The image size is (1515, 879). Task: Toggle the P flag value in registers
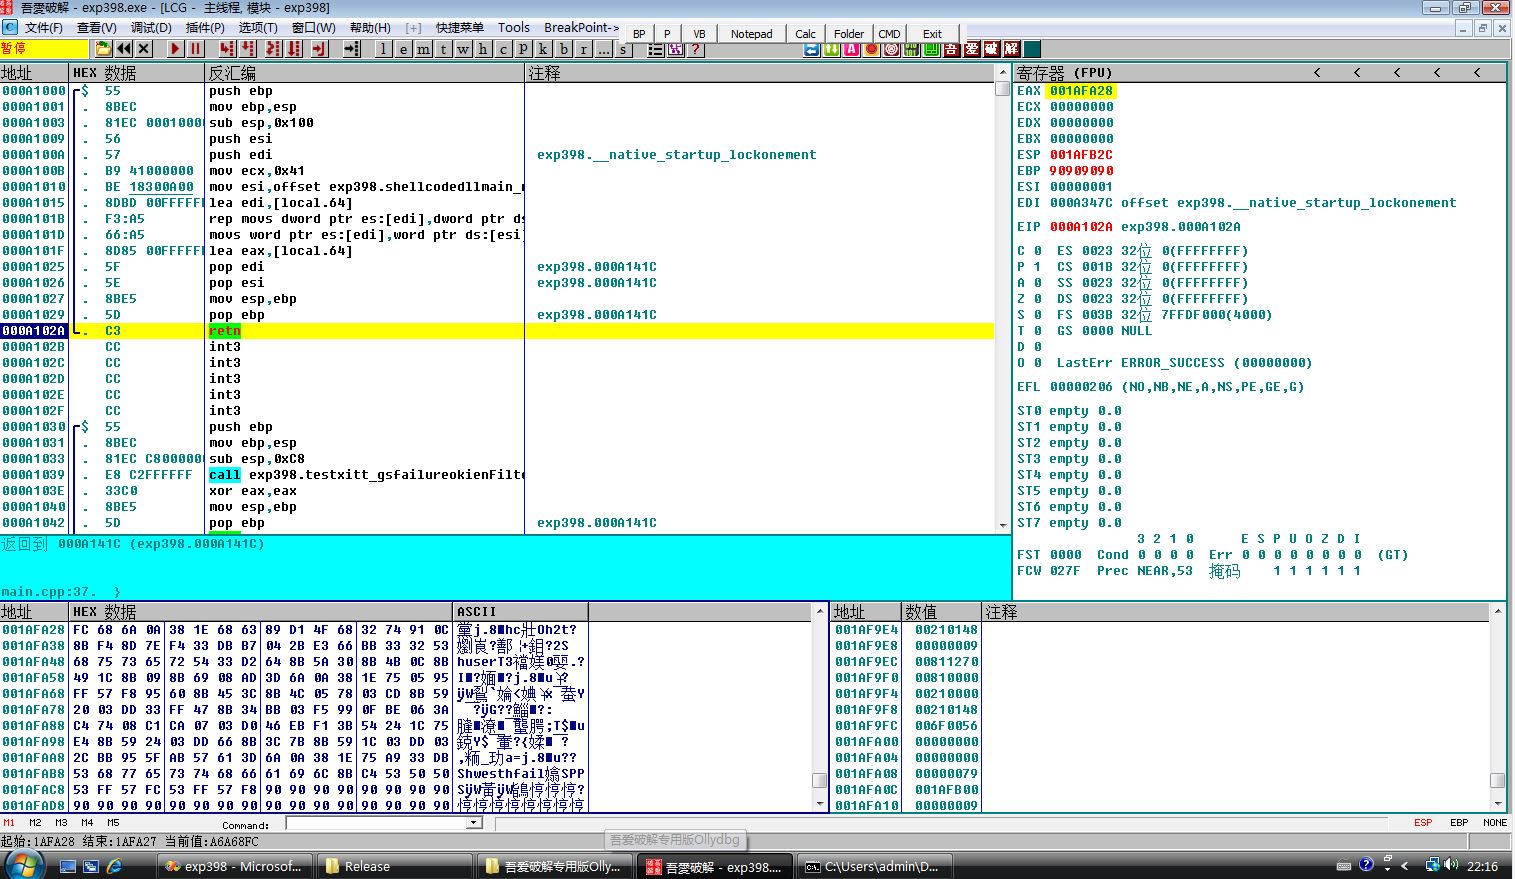click(x=1037, y=267)
